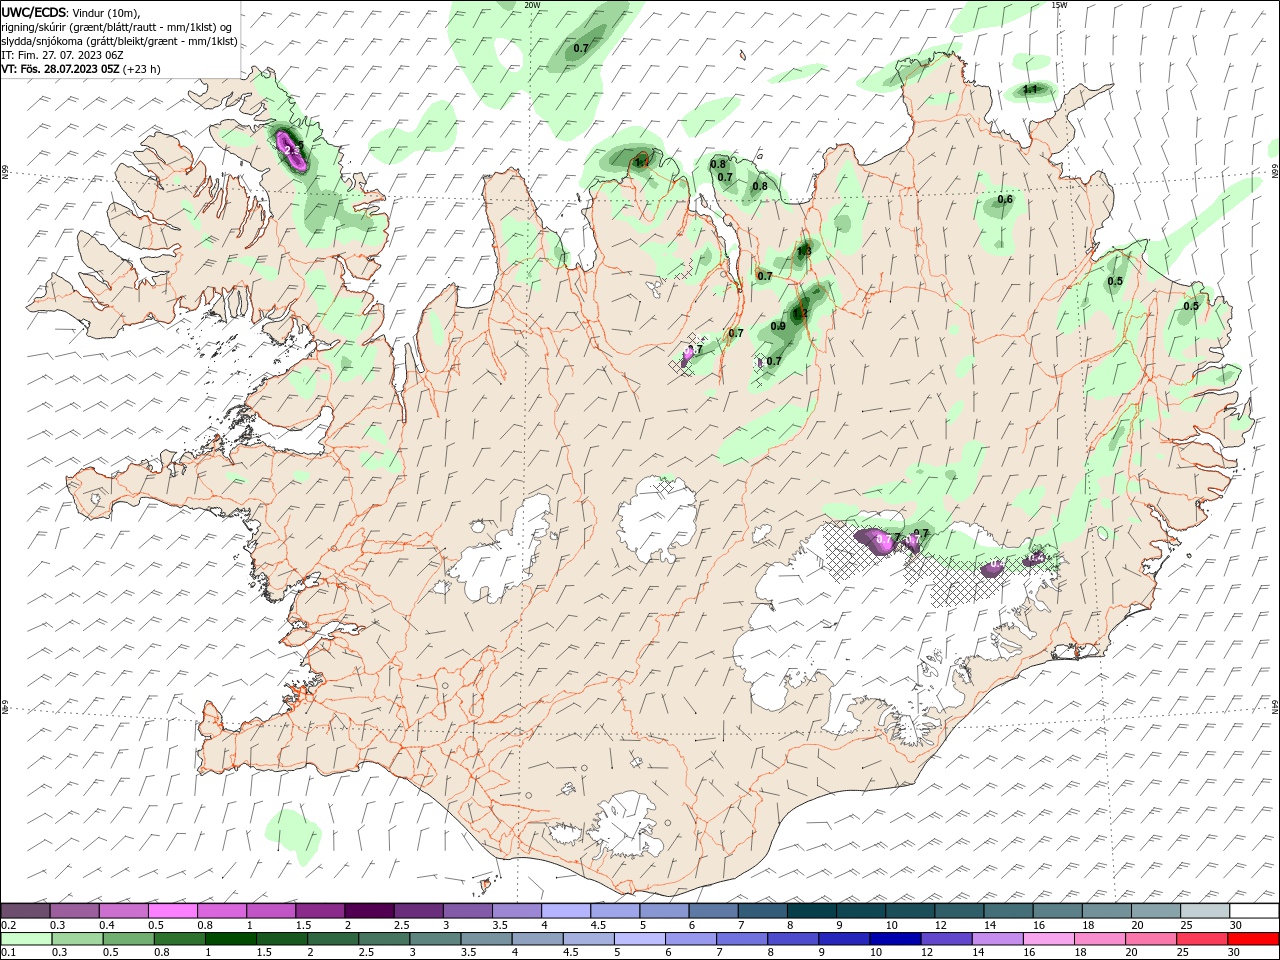
Task: Click the 20W longitude label
Action: tap(533, 5)
